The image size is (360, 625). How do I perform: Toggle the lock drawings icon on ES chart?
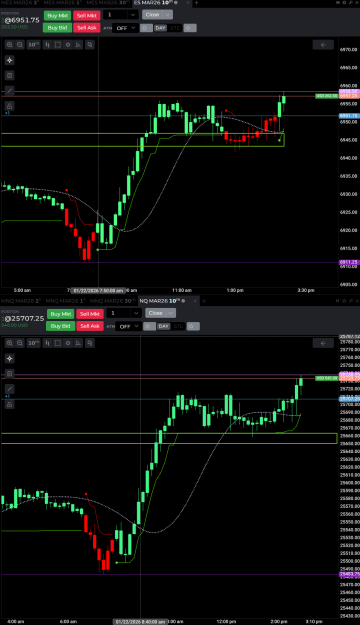tap(10, 106)
